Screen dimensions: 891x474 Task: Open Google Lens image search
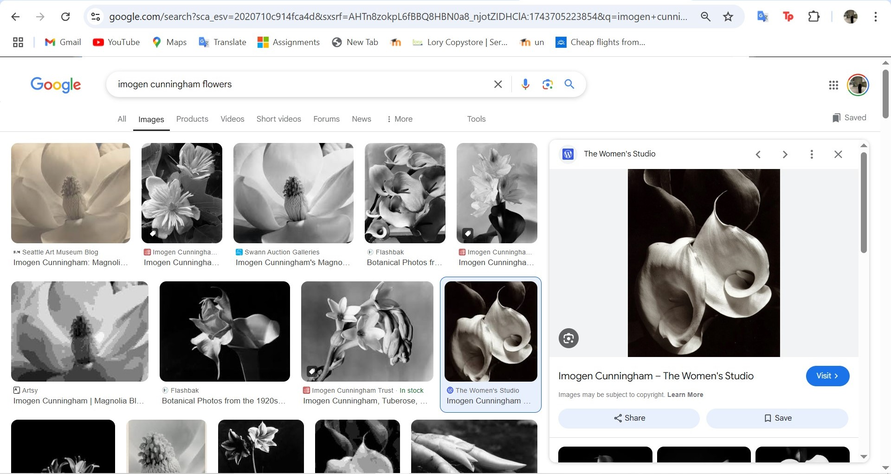[547, 85]
